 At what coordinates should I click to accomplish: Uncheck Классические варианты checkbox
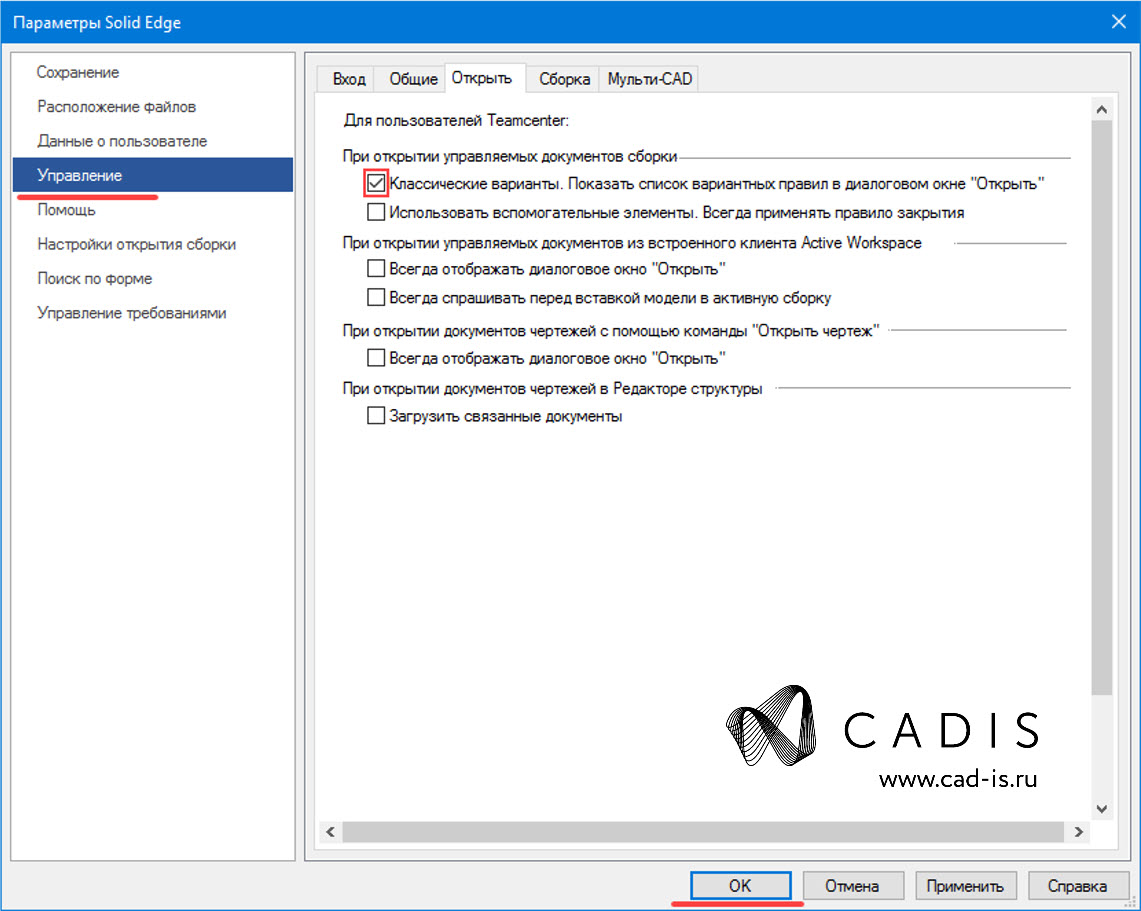(x=375, y=183)
